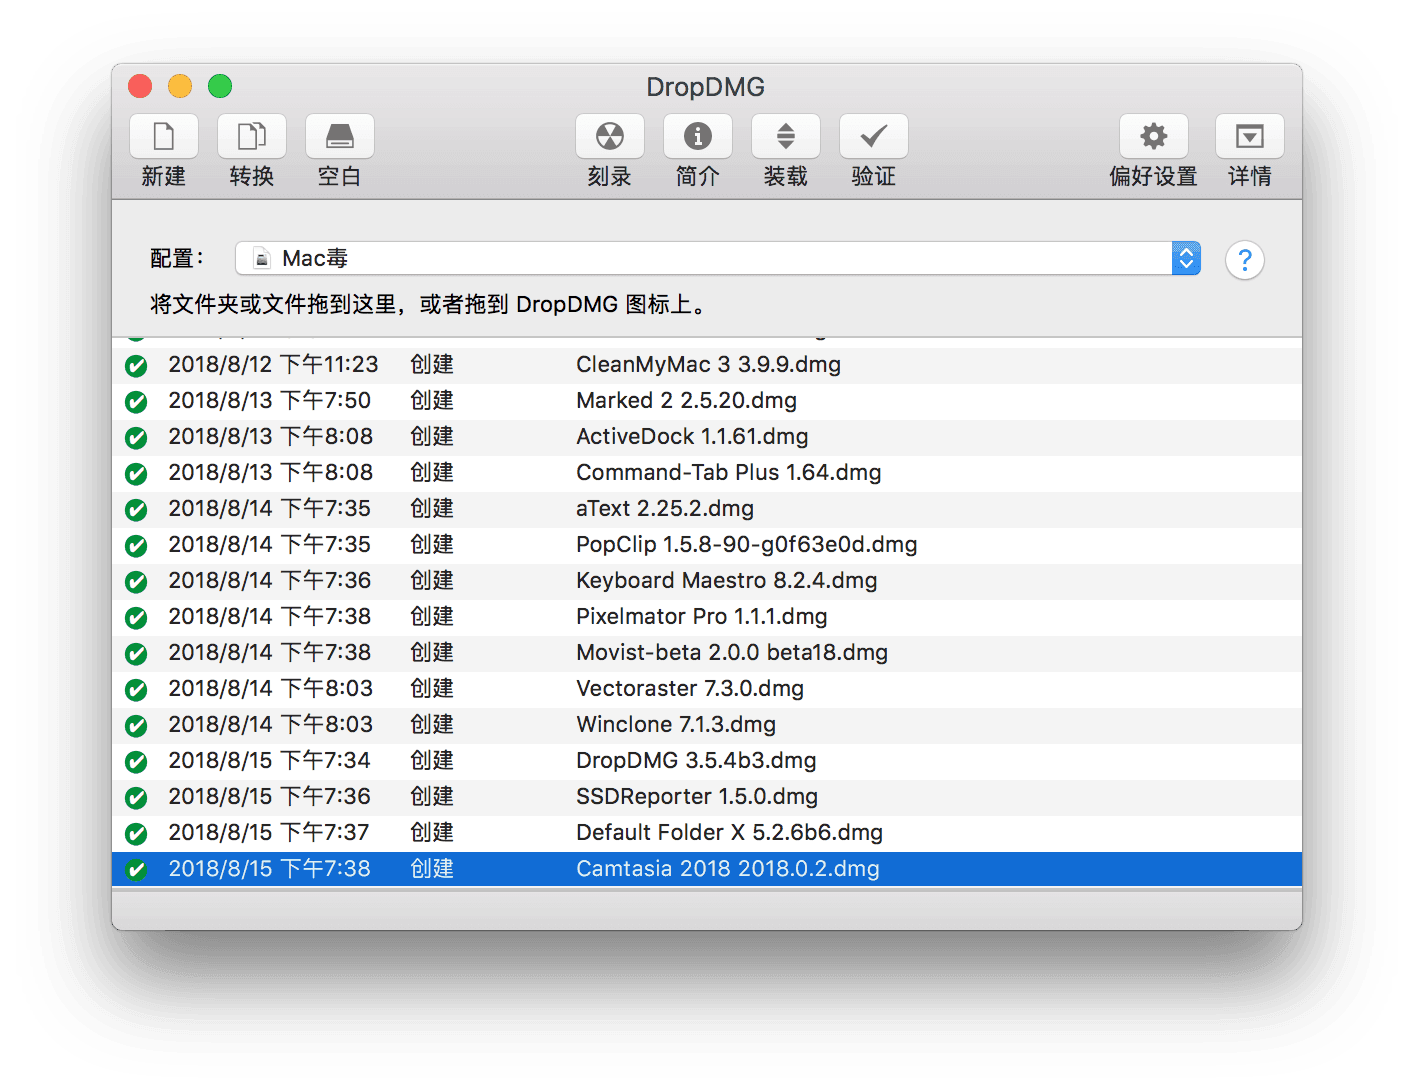Click the 空白 (Blank) disk icon
The height and width of the screenshot is (1090, 1414).
pyautogui.click(x=340, y=136)
